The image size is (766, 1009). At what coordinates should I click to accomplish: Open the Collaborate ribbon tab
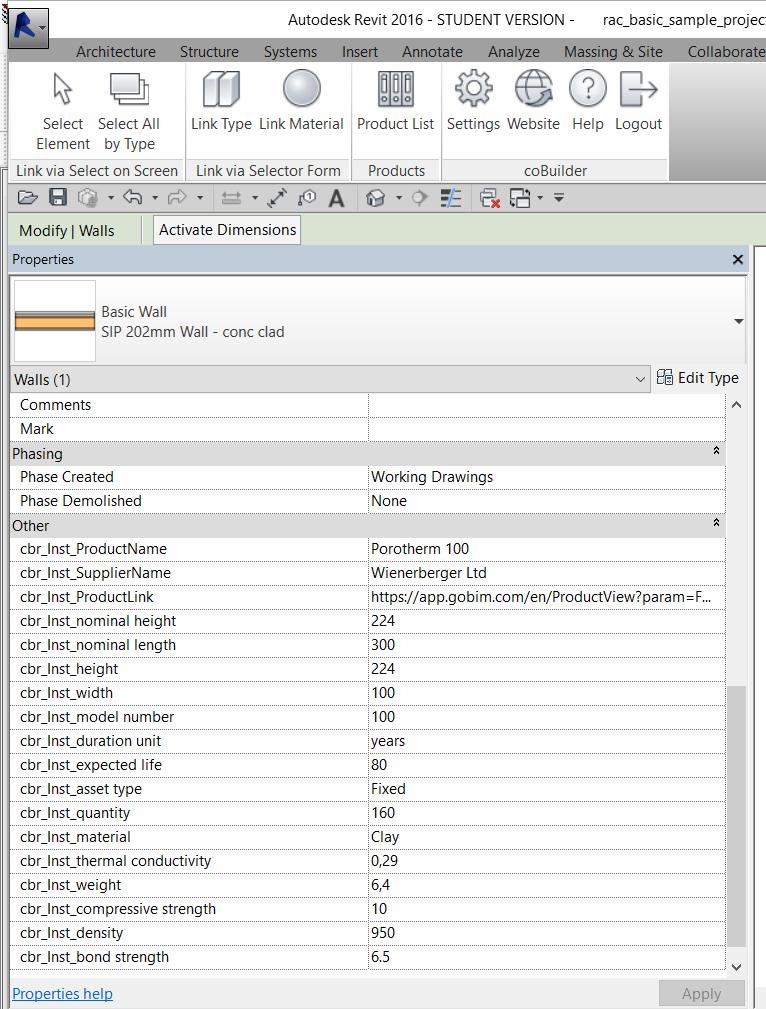pos(726,51)
